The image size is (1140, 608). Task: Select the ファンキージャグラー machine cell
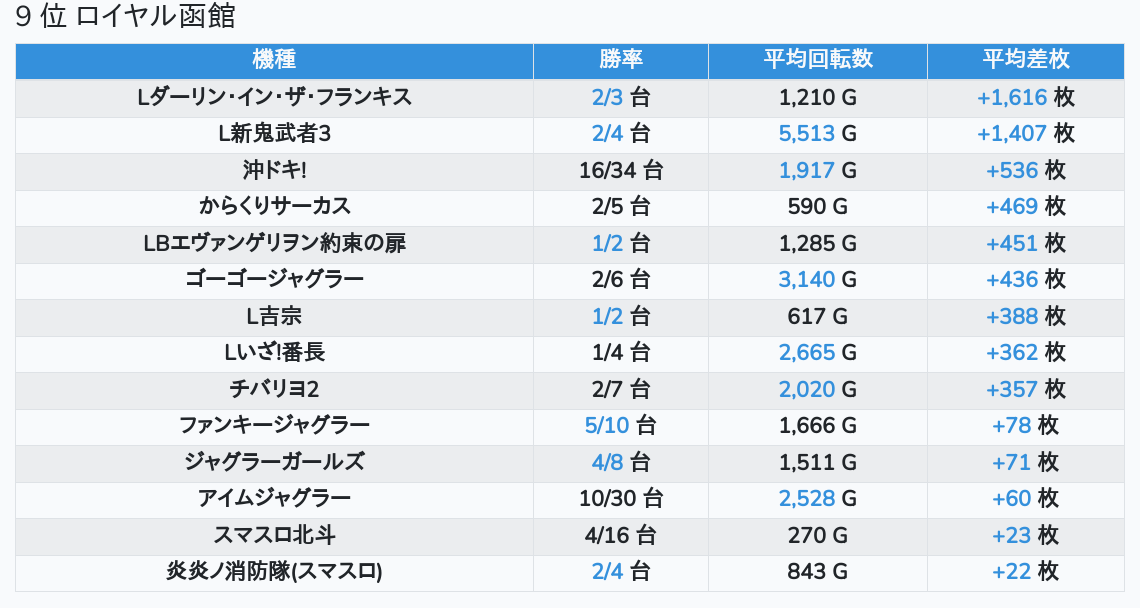[274, 425]
